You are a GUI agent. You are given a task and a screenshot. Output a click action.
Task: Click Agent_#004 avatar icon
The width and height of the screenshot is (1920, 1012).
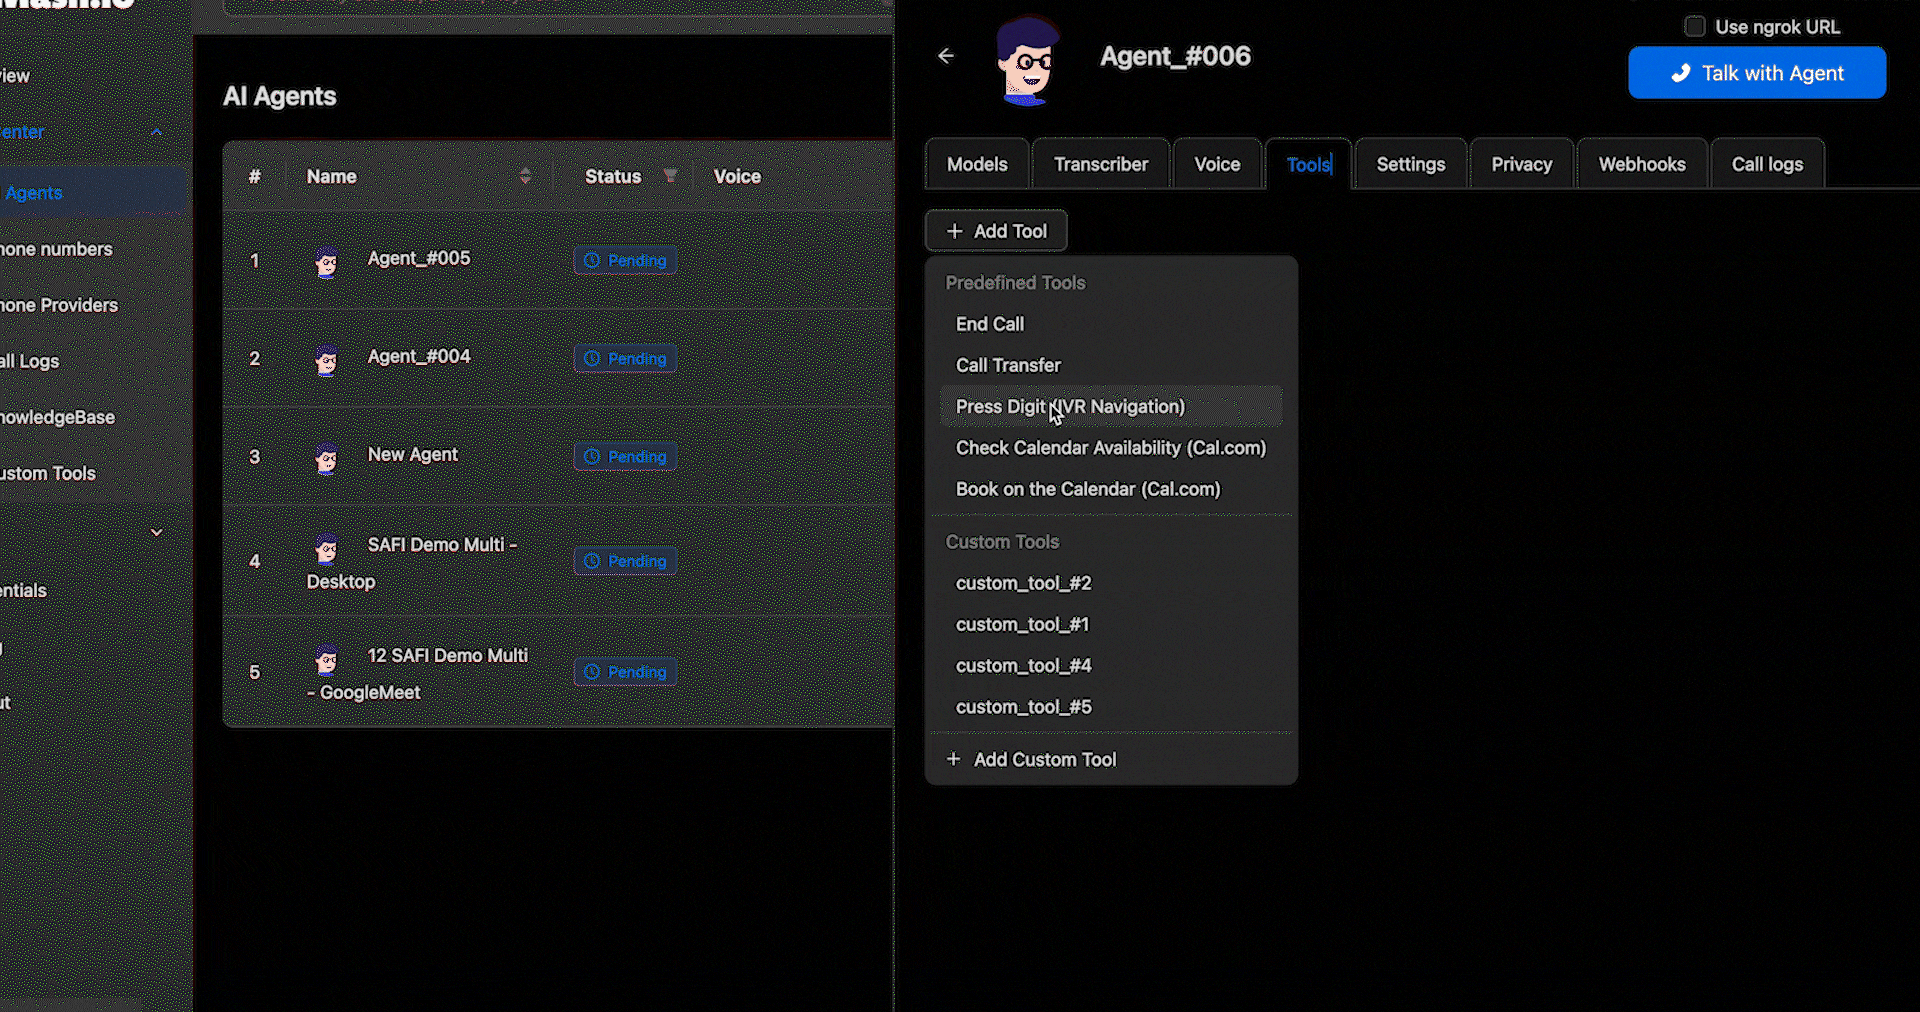(326, 361)
